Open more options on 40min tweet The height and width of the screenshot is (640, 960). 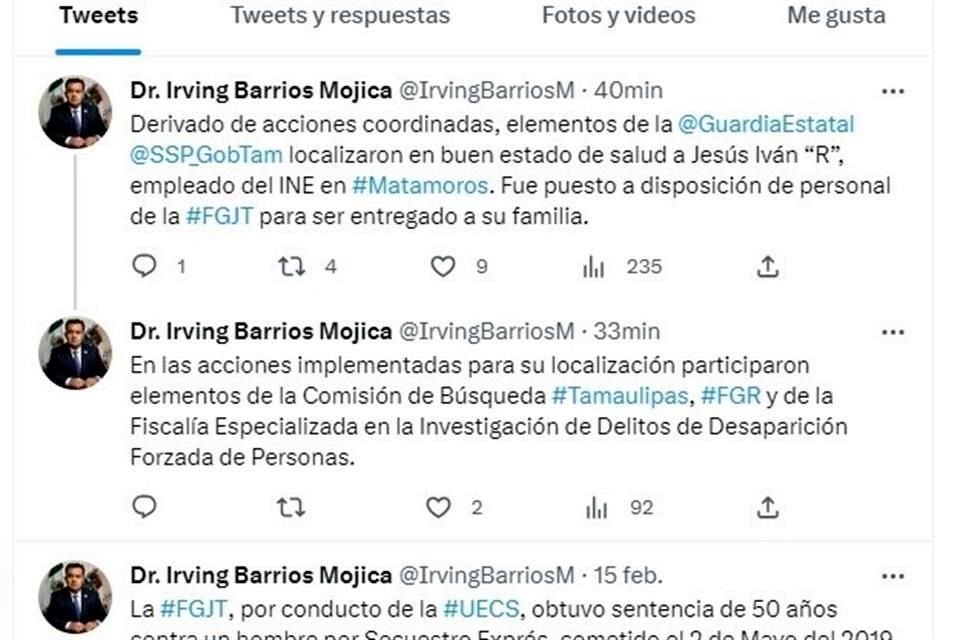pyautogui.click(x=893, y=92)
